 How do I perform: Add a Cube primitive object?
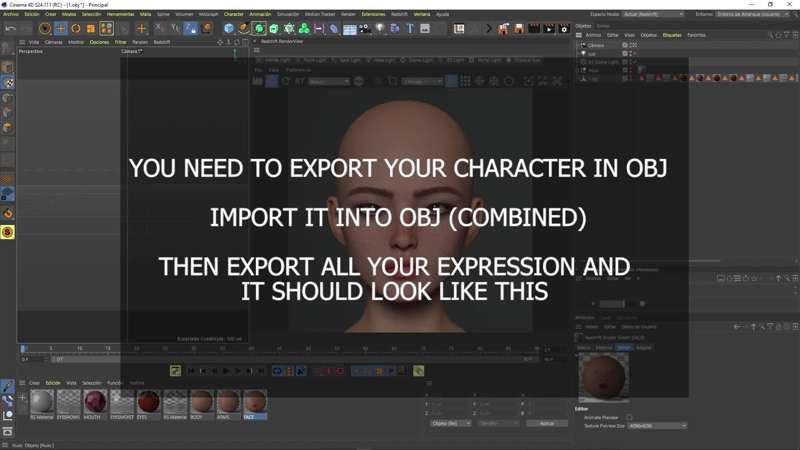tap(228, 29)
